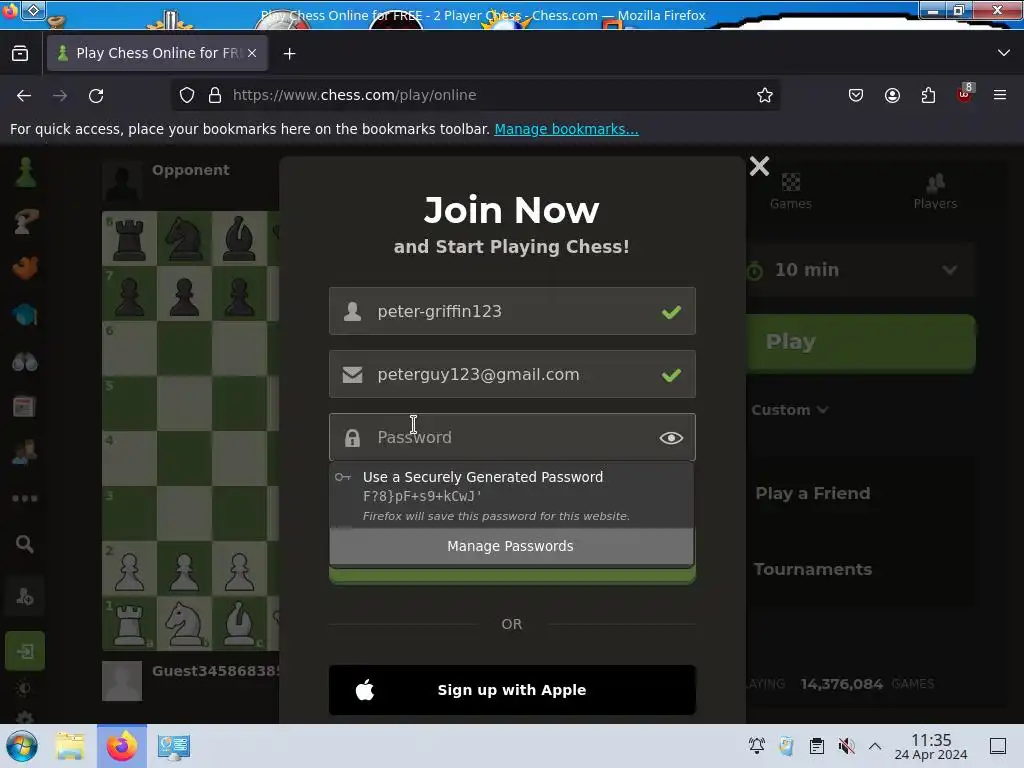Switch to the Players tab

click(x=935, y=191)
